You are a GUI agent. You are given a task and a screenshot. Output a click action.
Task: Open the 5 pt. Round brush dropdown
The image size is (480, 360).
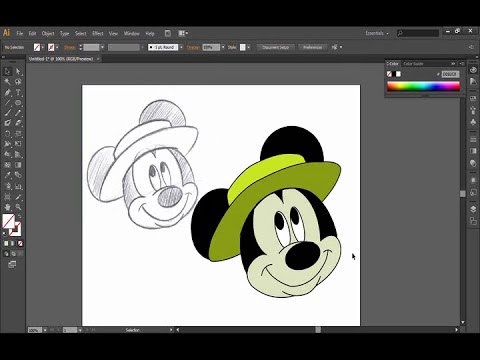[x=181, y=47]
